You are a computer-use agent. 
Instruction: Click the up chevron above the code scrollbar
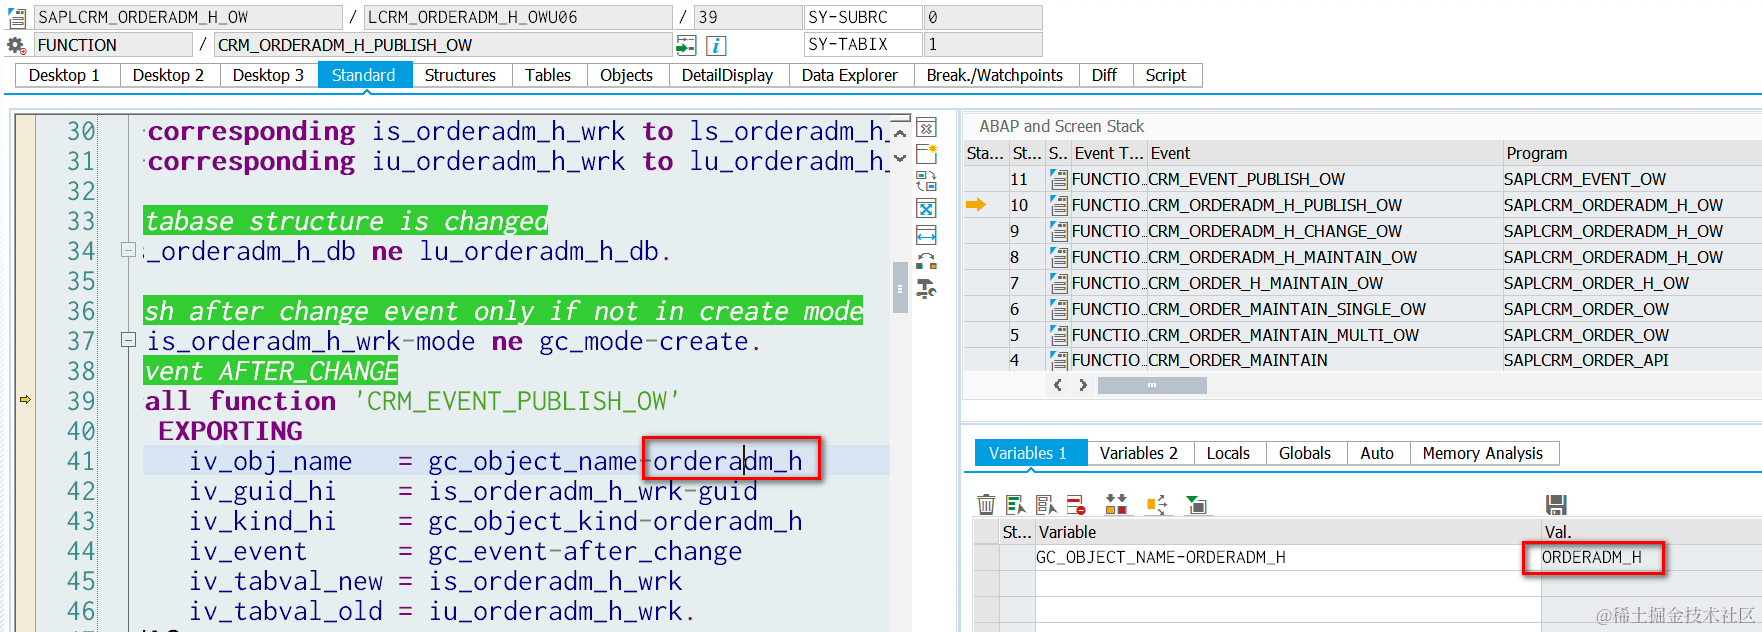coord(900,133)
